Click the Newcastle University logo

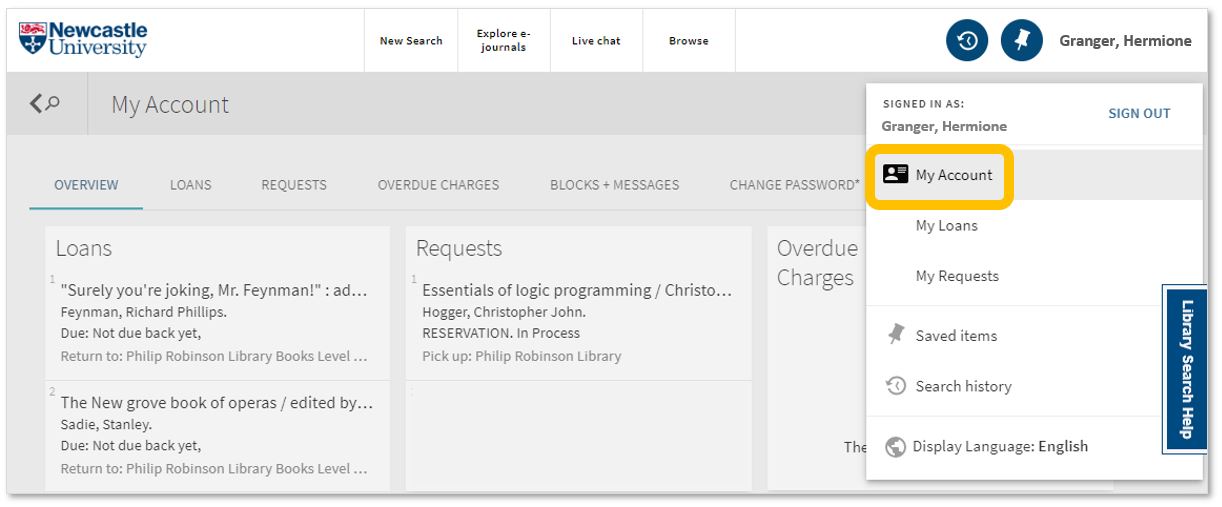click(x=83, y=40)
